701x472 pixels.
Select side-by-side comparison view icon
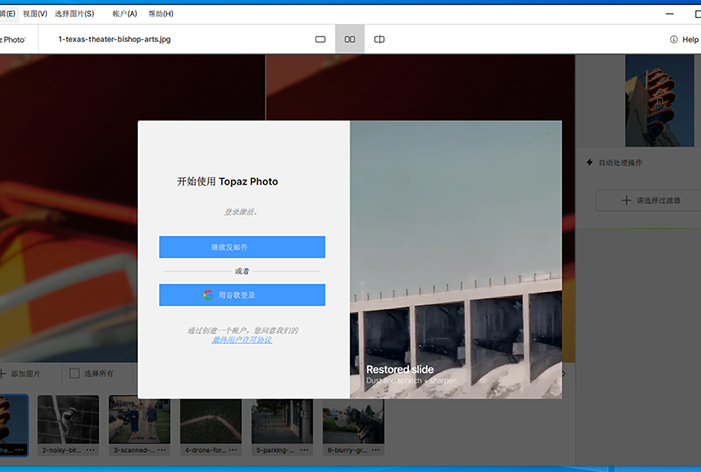click(350, 39)
